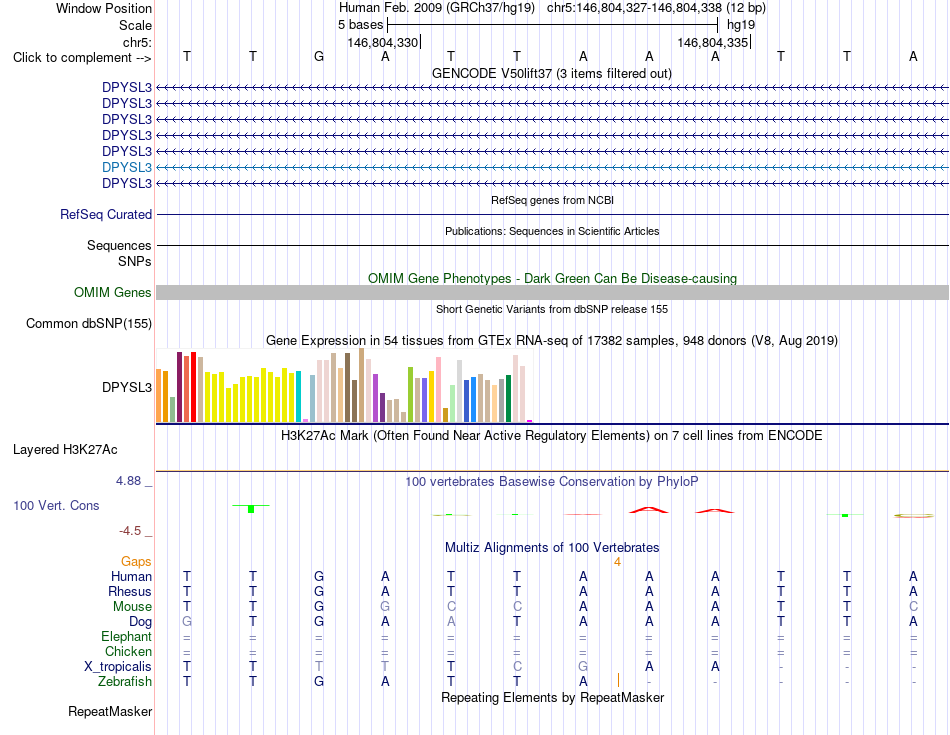This screenshot has width=950, height=735.
Task: Click the 146,804,330 coordinate marker
Action: tap(382, 42)
